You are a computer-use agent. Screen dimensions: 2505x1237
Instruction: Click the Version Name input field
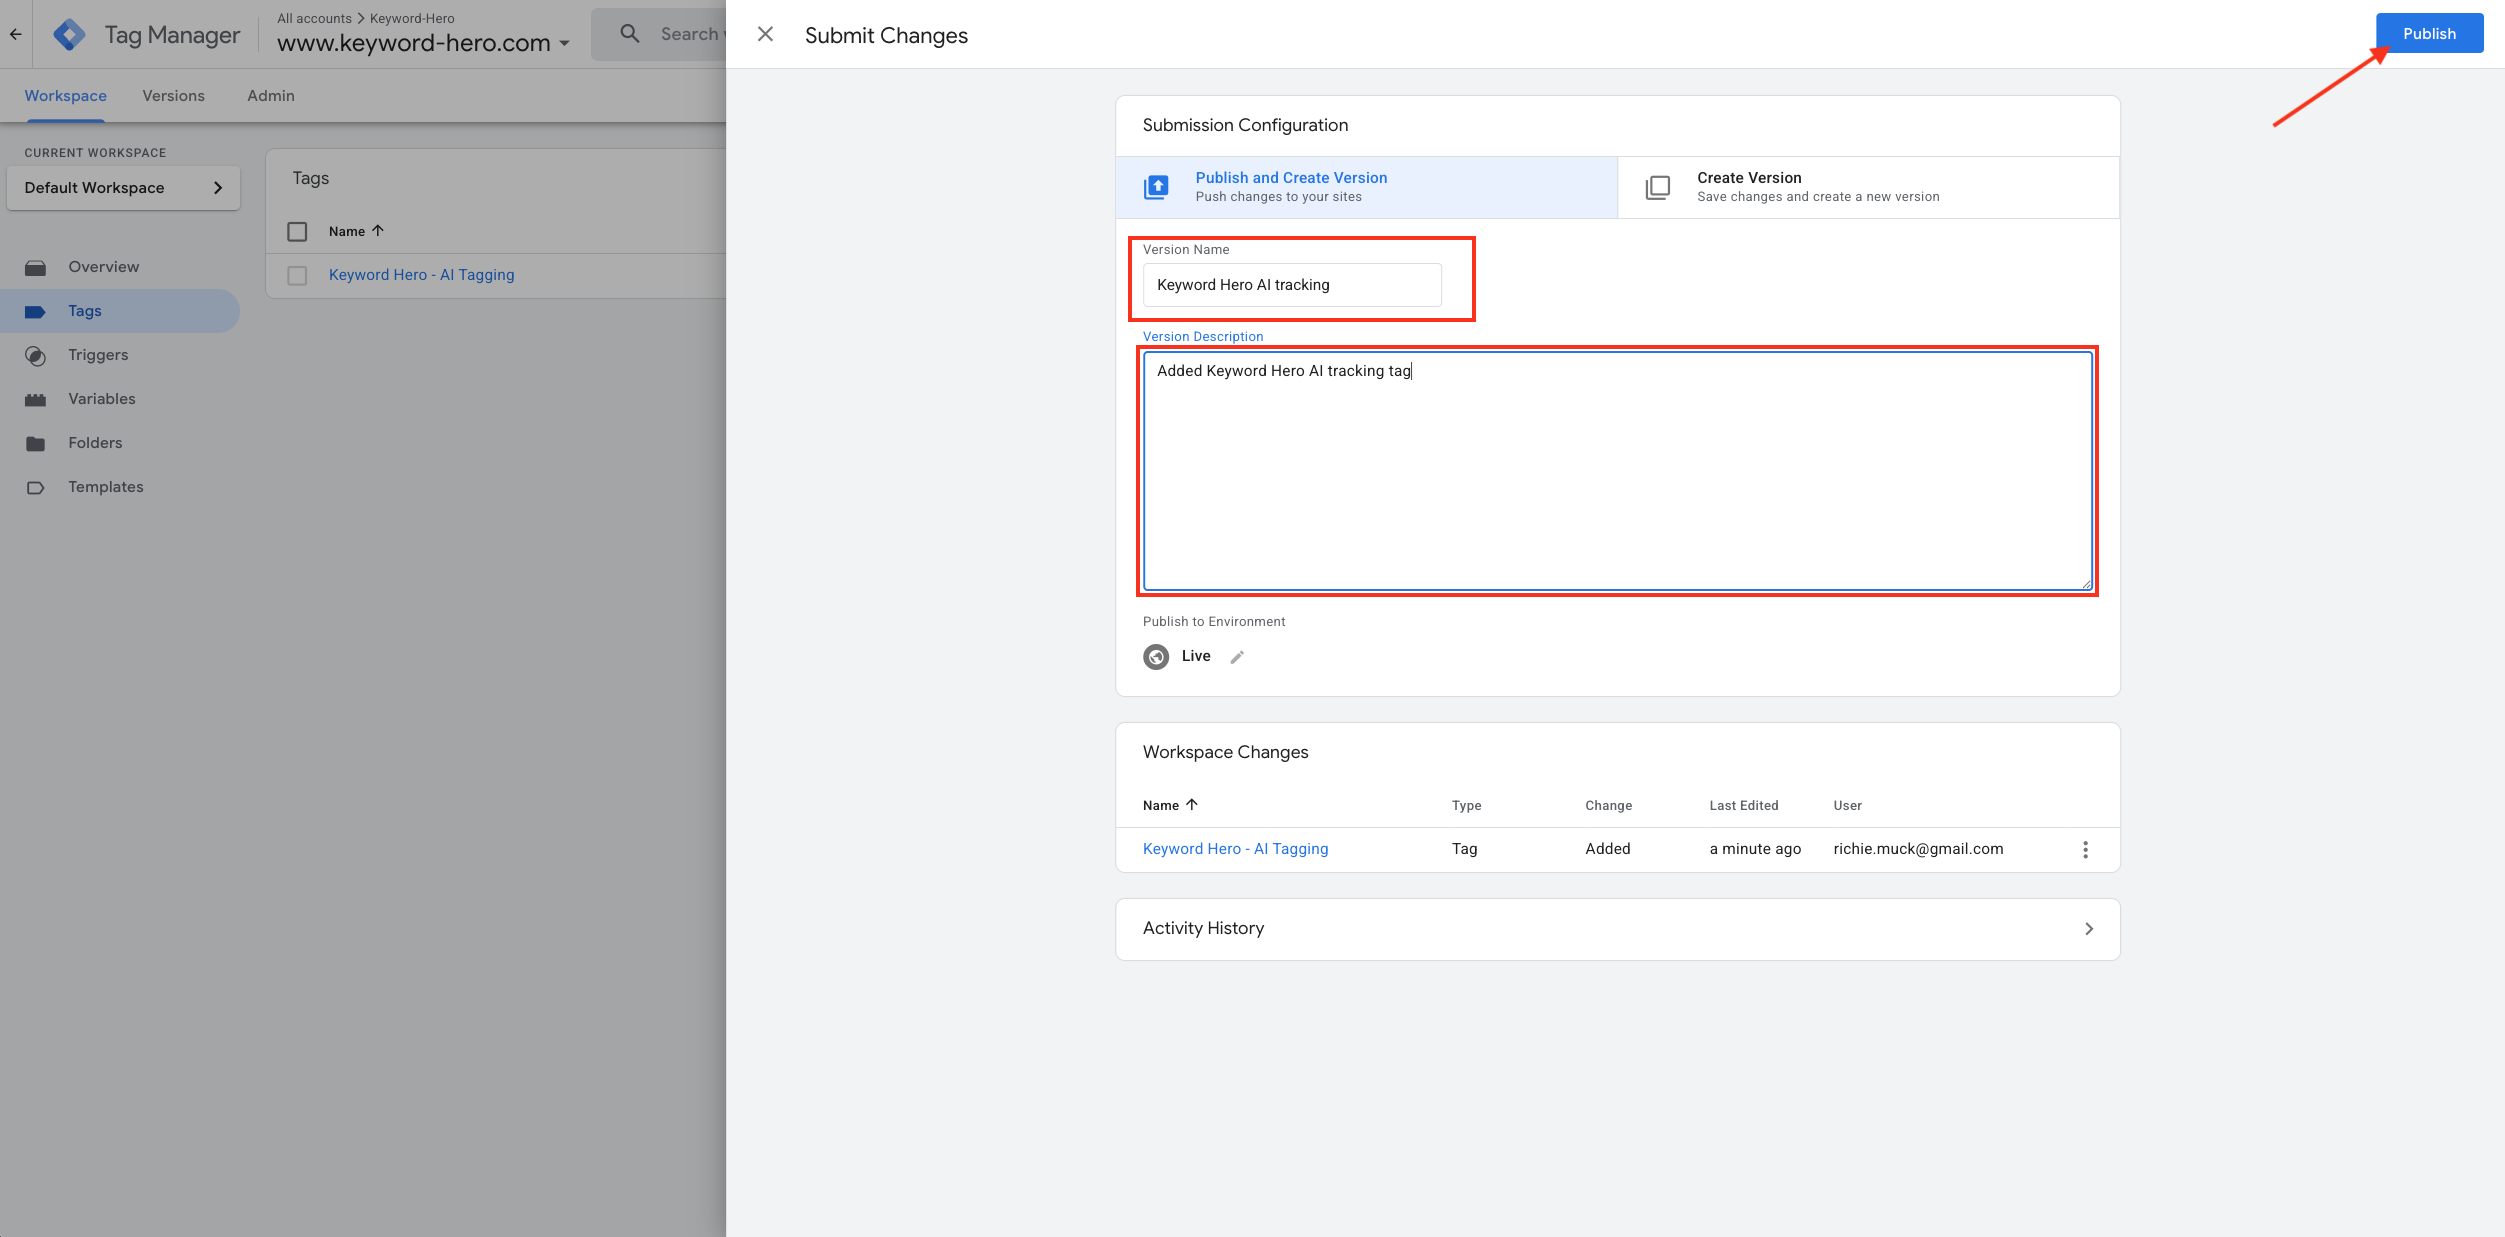click(1292, 285)
